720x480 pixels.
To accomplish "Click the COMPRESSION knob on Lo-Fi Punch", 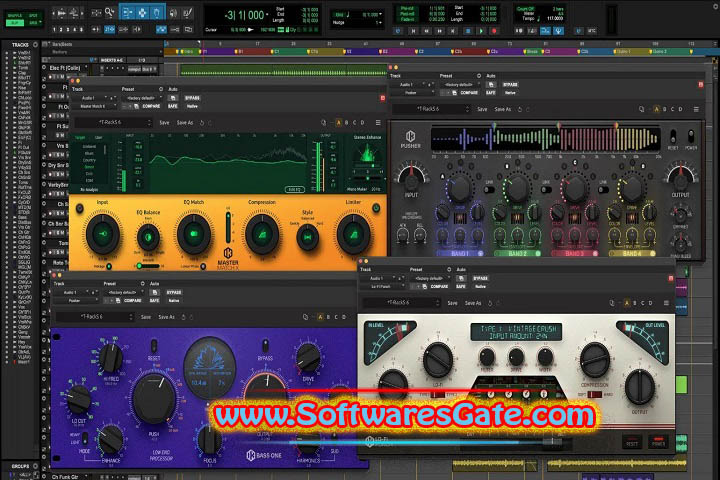I will pos(595,360).
